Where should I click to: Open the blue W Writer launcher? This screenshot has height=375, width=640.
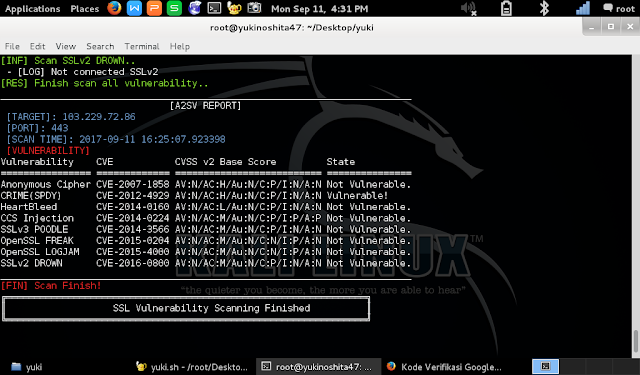point(134,8)
